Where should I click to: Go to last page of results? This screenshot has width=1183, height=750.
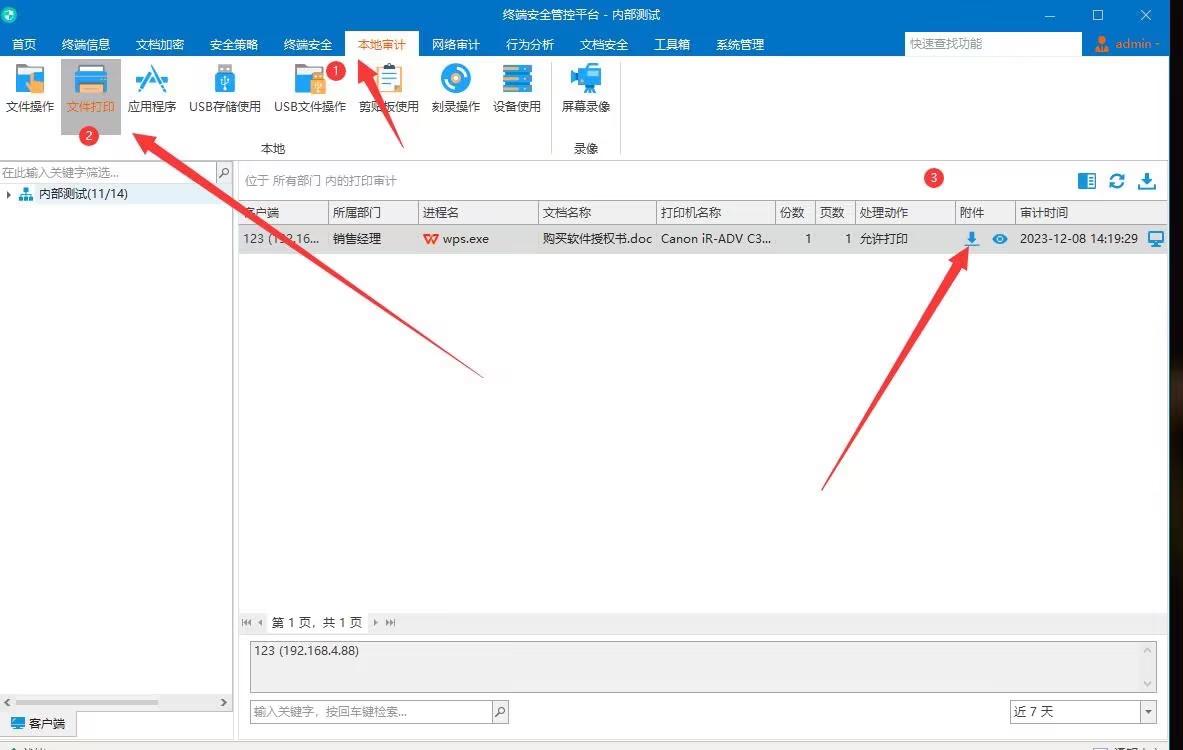[x=390, y=622]
